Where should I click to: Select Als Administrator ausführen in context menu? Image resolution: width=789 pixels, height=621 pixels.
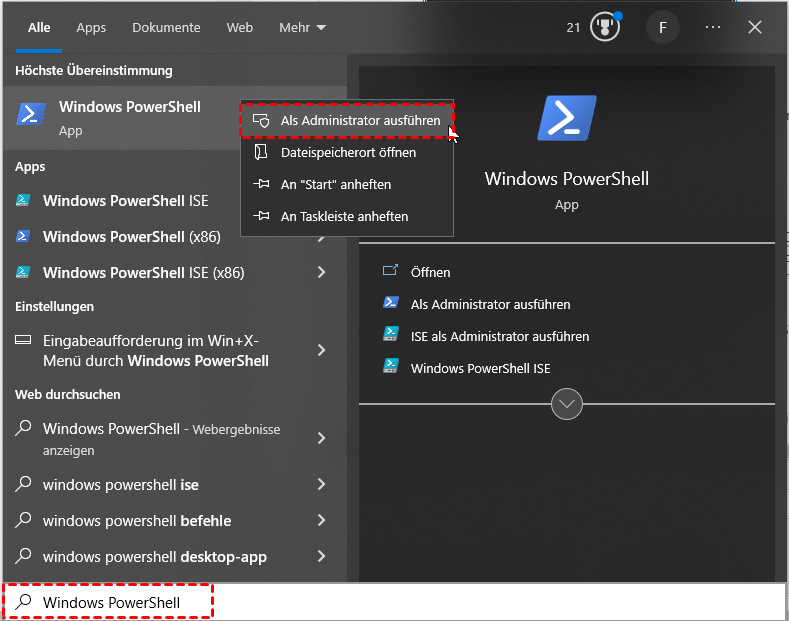359,120
